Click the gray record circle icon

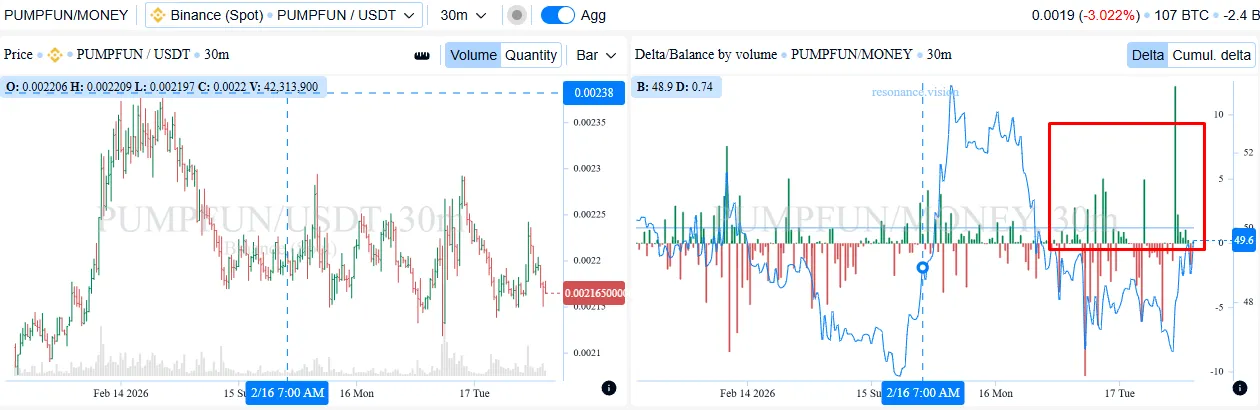pyautogui.click(x=516, y=15)
